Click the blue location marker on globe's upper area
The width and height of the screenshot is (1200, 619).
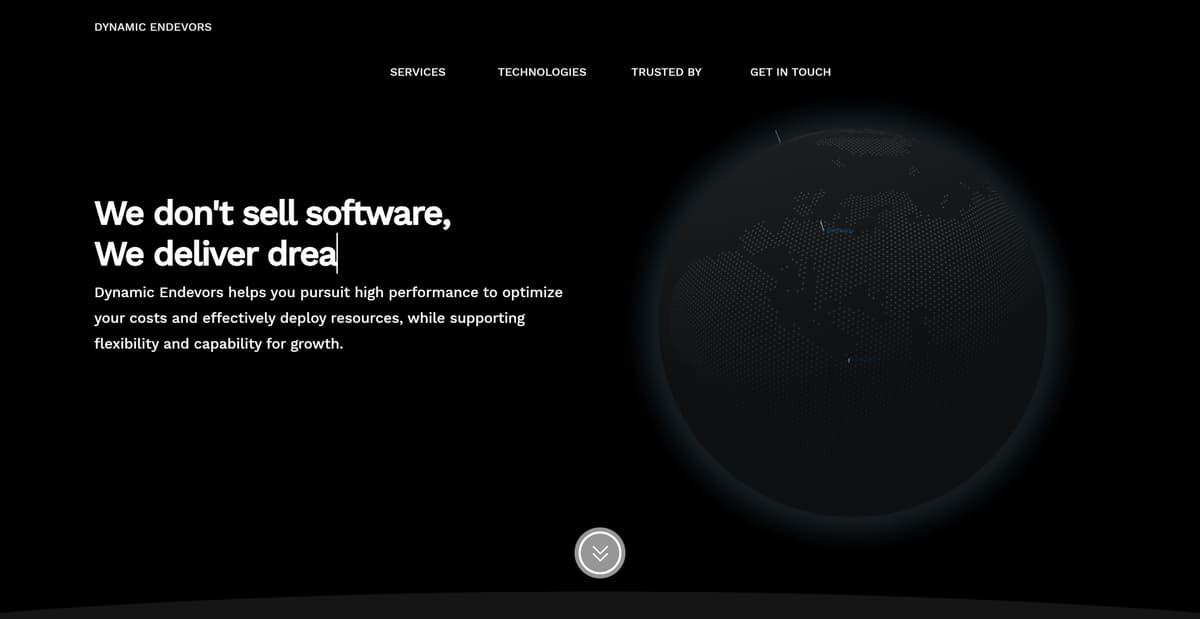tap(840, 231)
